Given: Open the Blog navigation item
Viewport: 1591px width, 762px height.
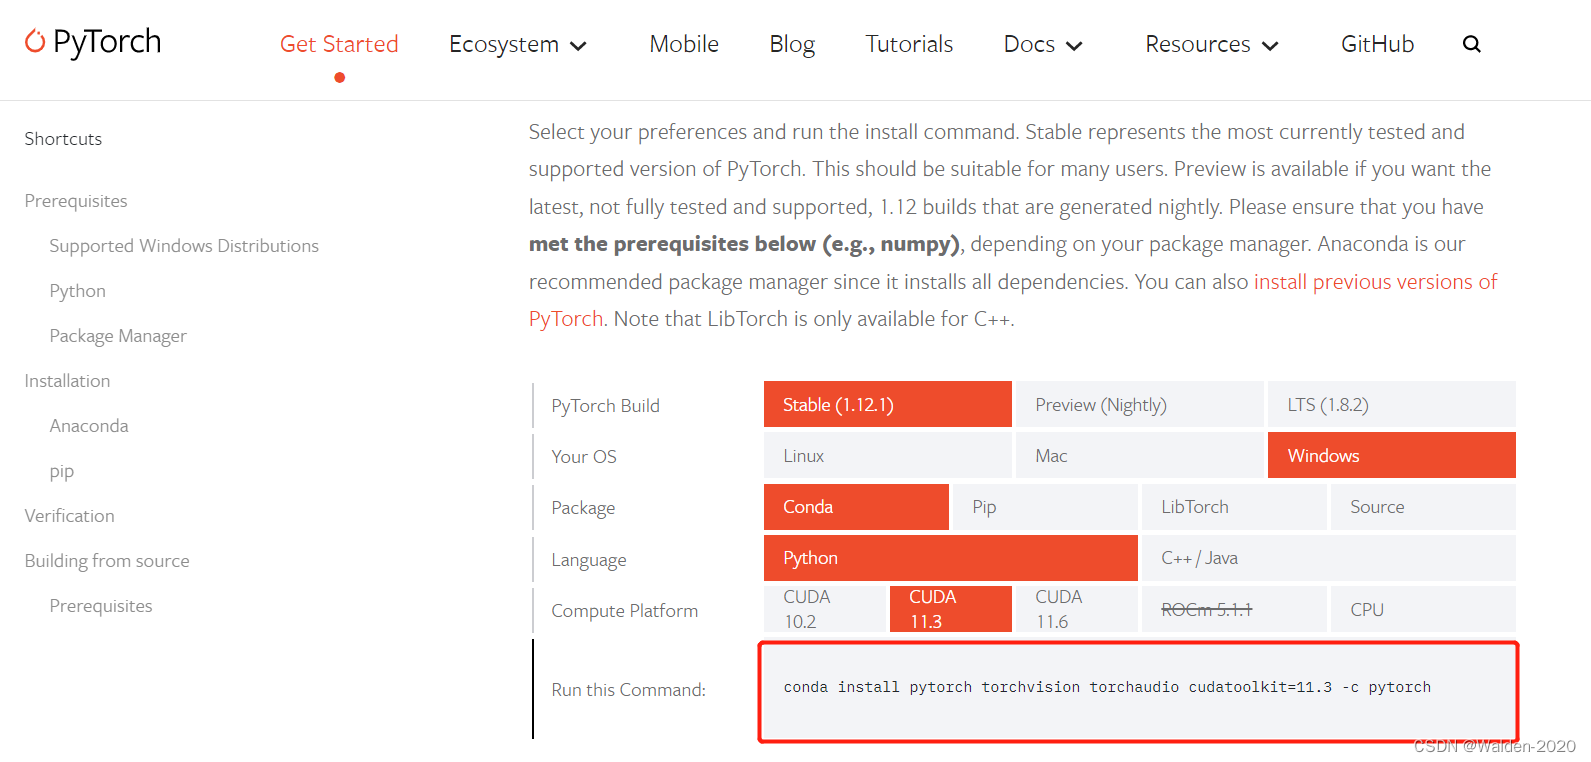Looking at the screenshot, I should (792, 44).
